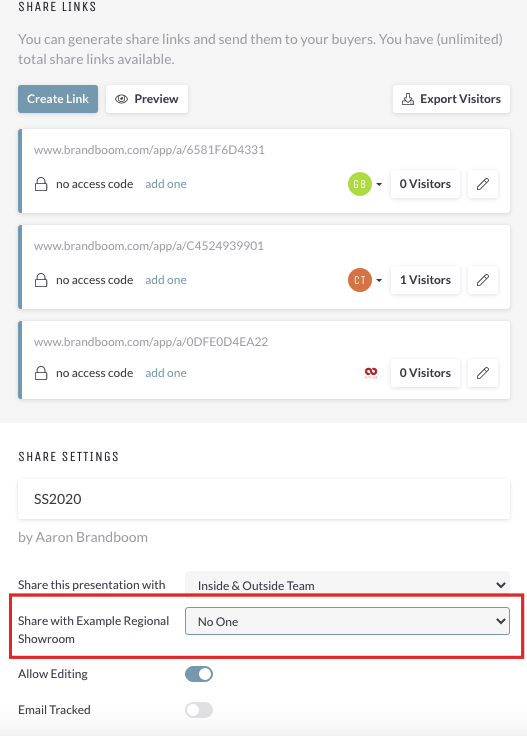Open the dropdown arrow beside CT avatar
The width and height of the screenshot is (527, 736).
(x=379, y=280)
